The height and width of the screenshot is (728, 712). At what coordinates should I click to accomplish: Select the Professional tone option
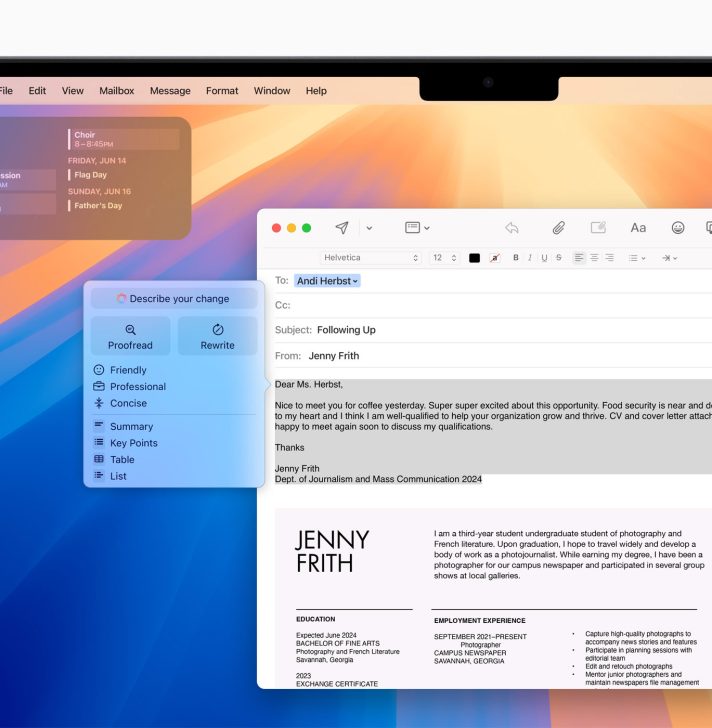(138, 387)
